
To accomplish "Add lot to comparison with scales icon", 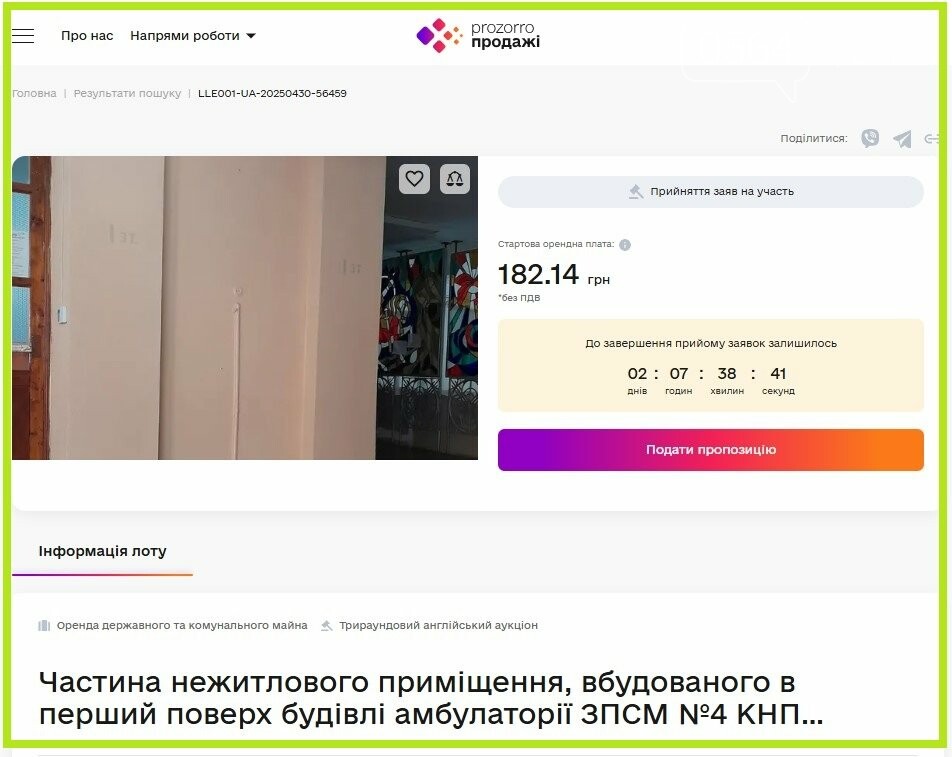I will [x=455, y=179].
